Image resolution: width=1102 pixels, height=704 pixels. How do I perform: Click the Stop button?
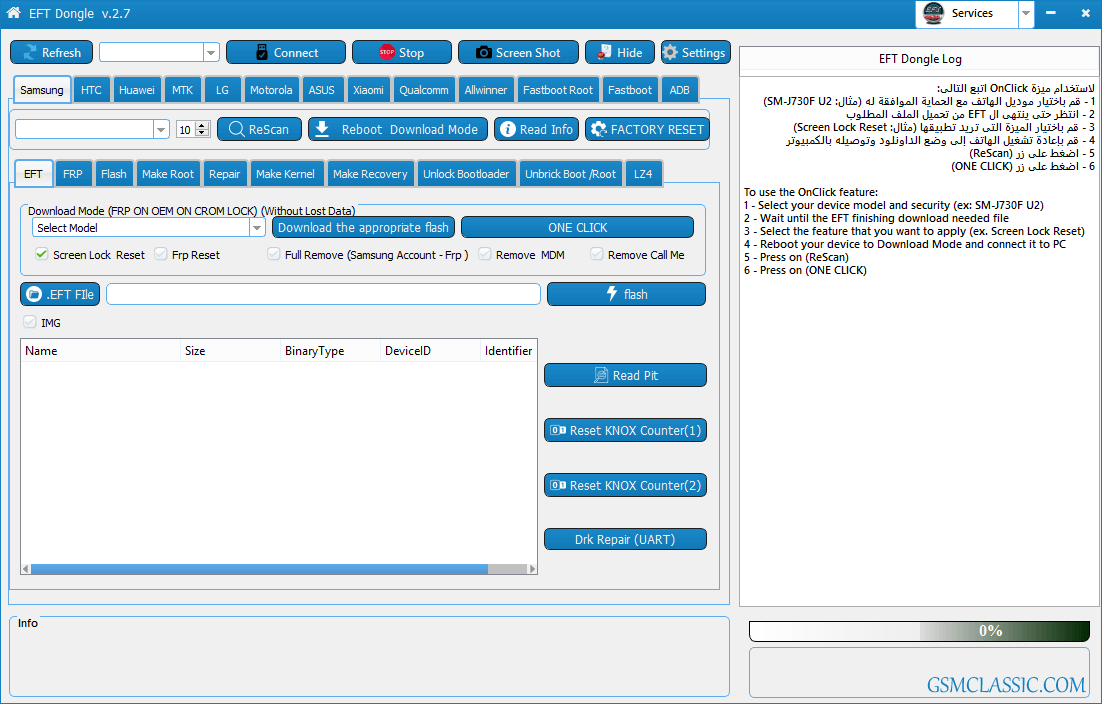pos(402,53)
